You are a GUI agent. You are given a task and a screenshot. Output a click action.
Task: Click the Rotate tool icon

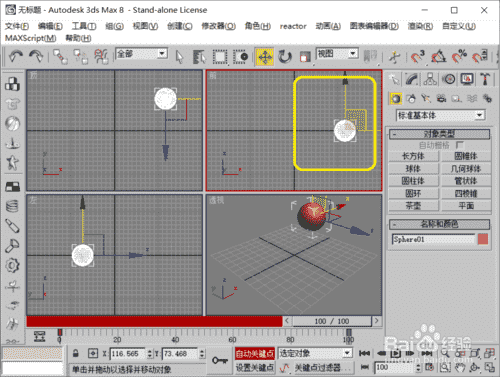(x=284, y=57)
